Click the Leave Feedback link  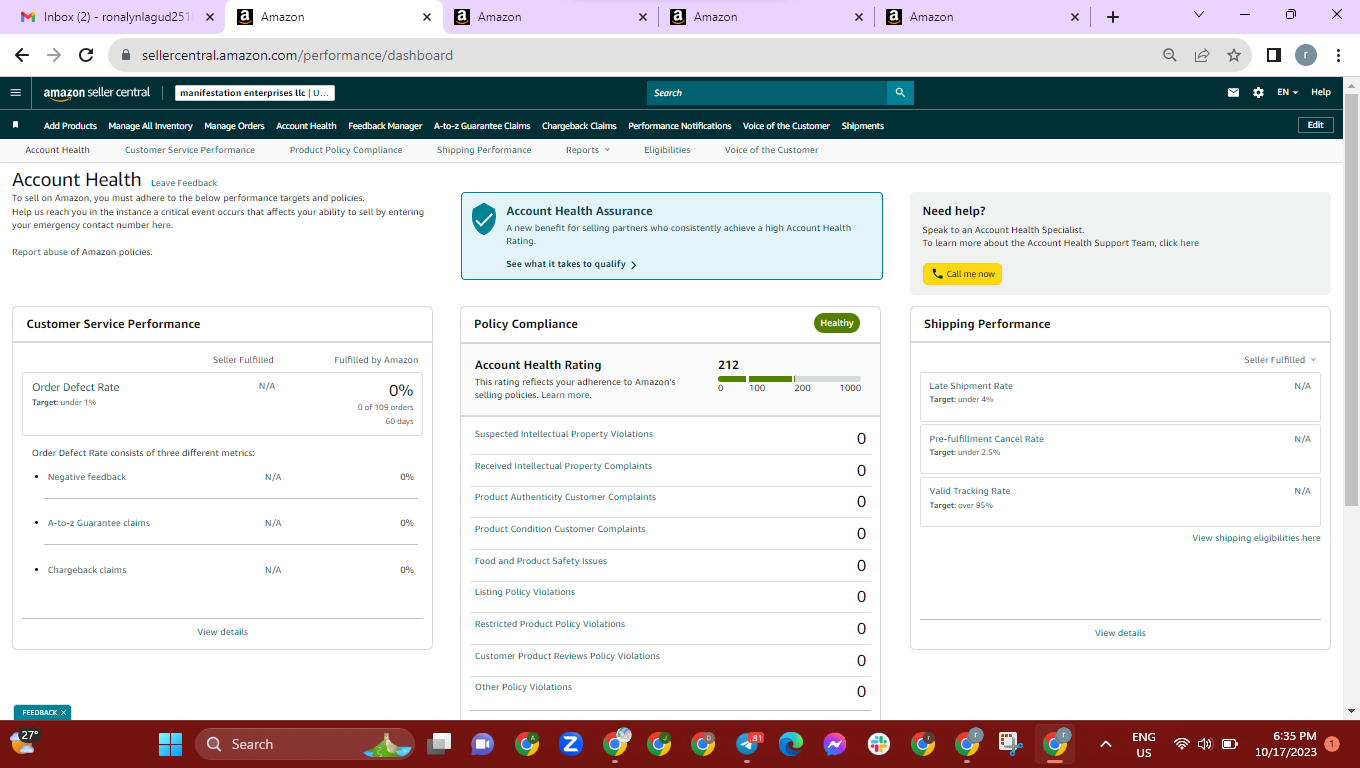pyautogui.click(x=184, y=183)
